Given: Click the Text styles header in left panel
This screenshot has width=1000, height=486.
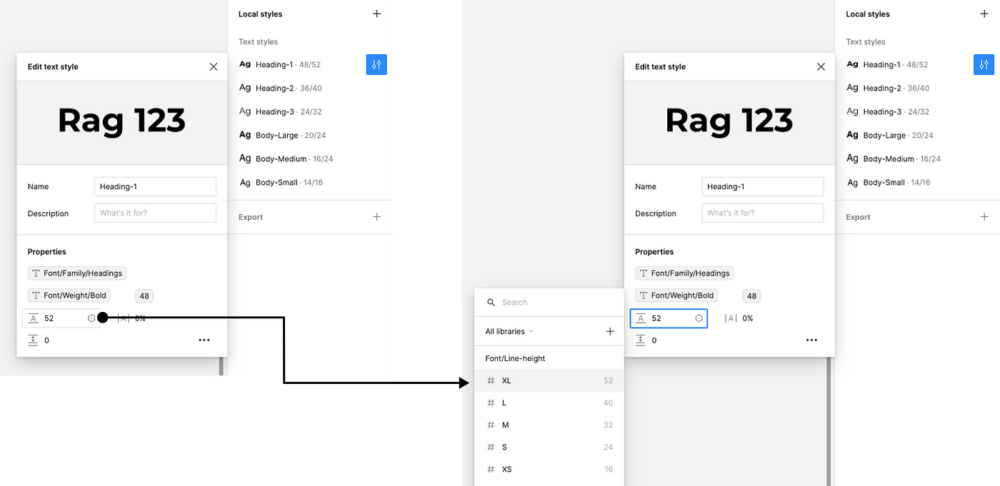Looking at the screenshot, I should coord(258,41).
